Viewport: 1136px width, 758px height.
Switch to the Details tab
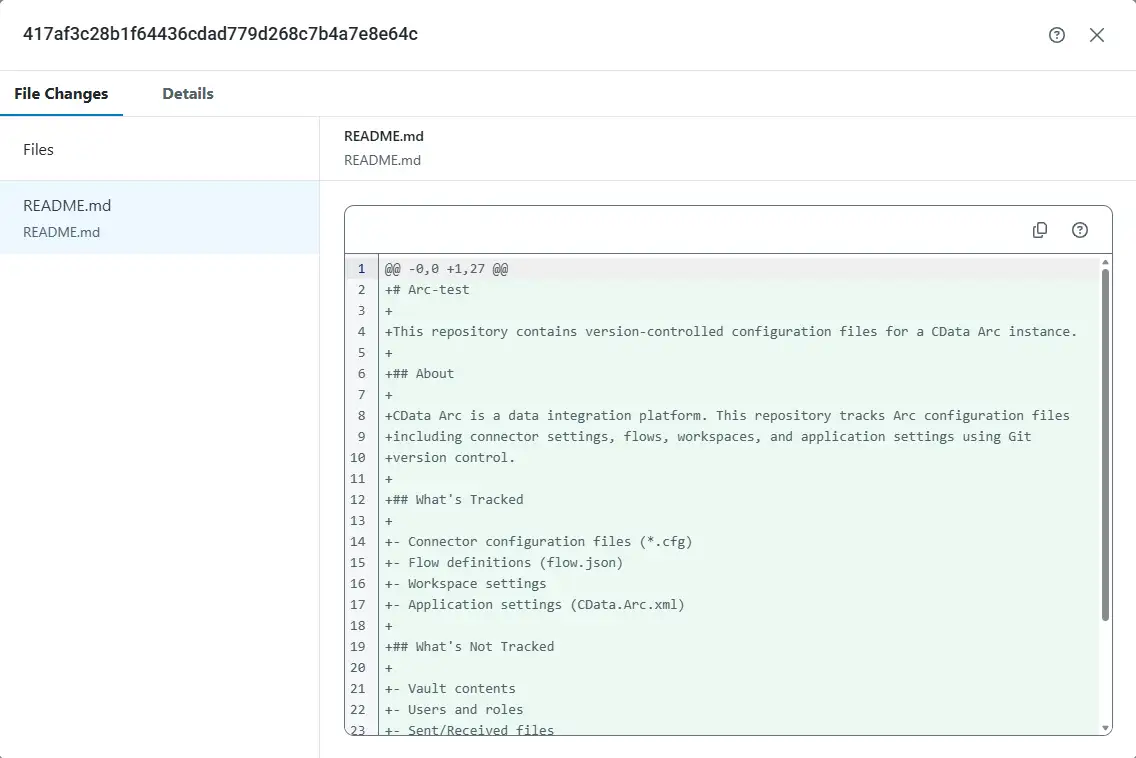188,93
